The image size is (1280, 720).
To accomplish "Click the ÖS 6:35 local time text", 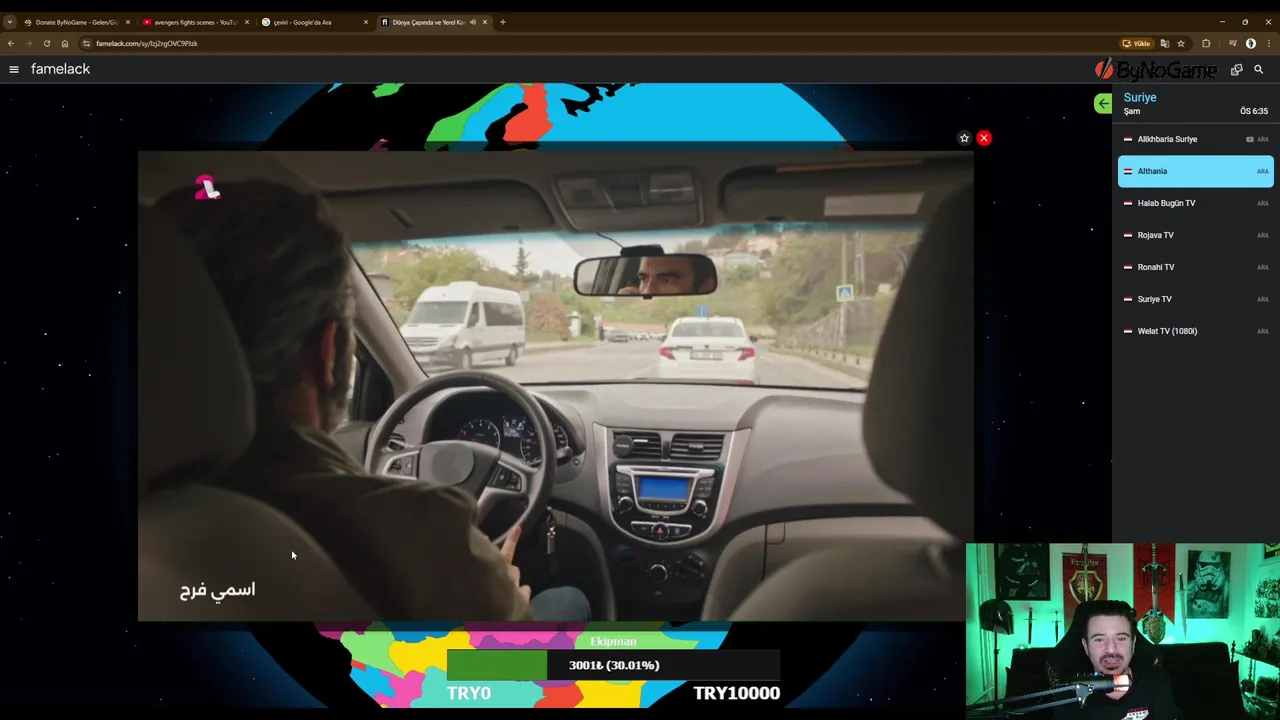I will (x=1254, y=111).
